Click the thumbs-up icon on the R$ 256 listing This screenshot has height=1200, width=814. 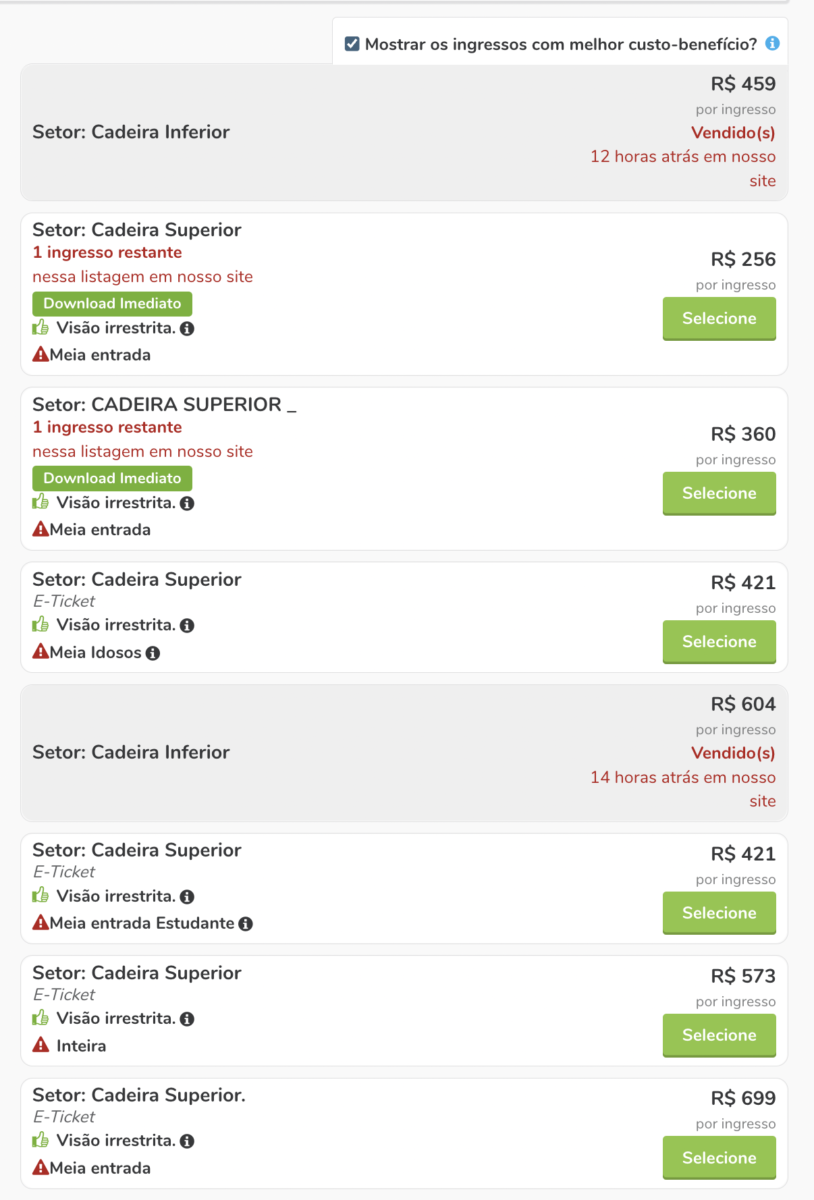[x=41, y=327]
